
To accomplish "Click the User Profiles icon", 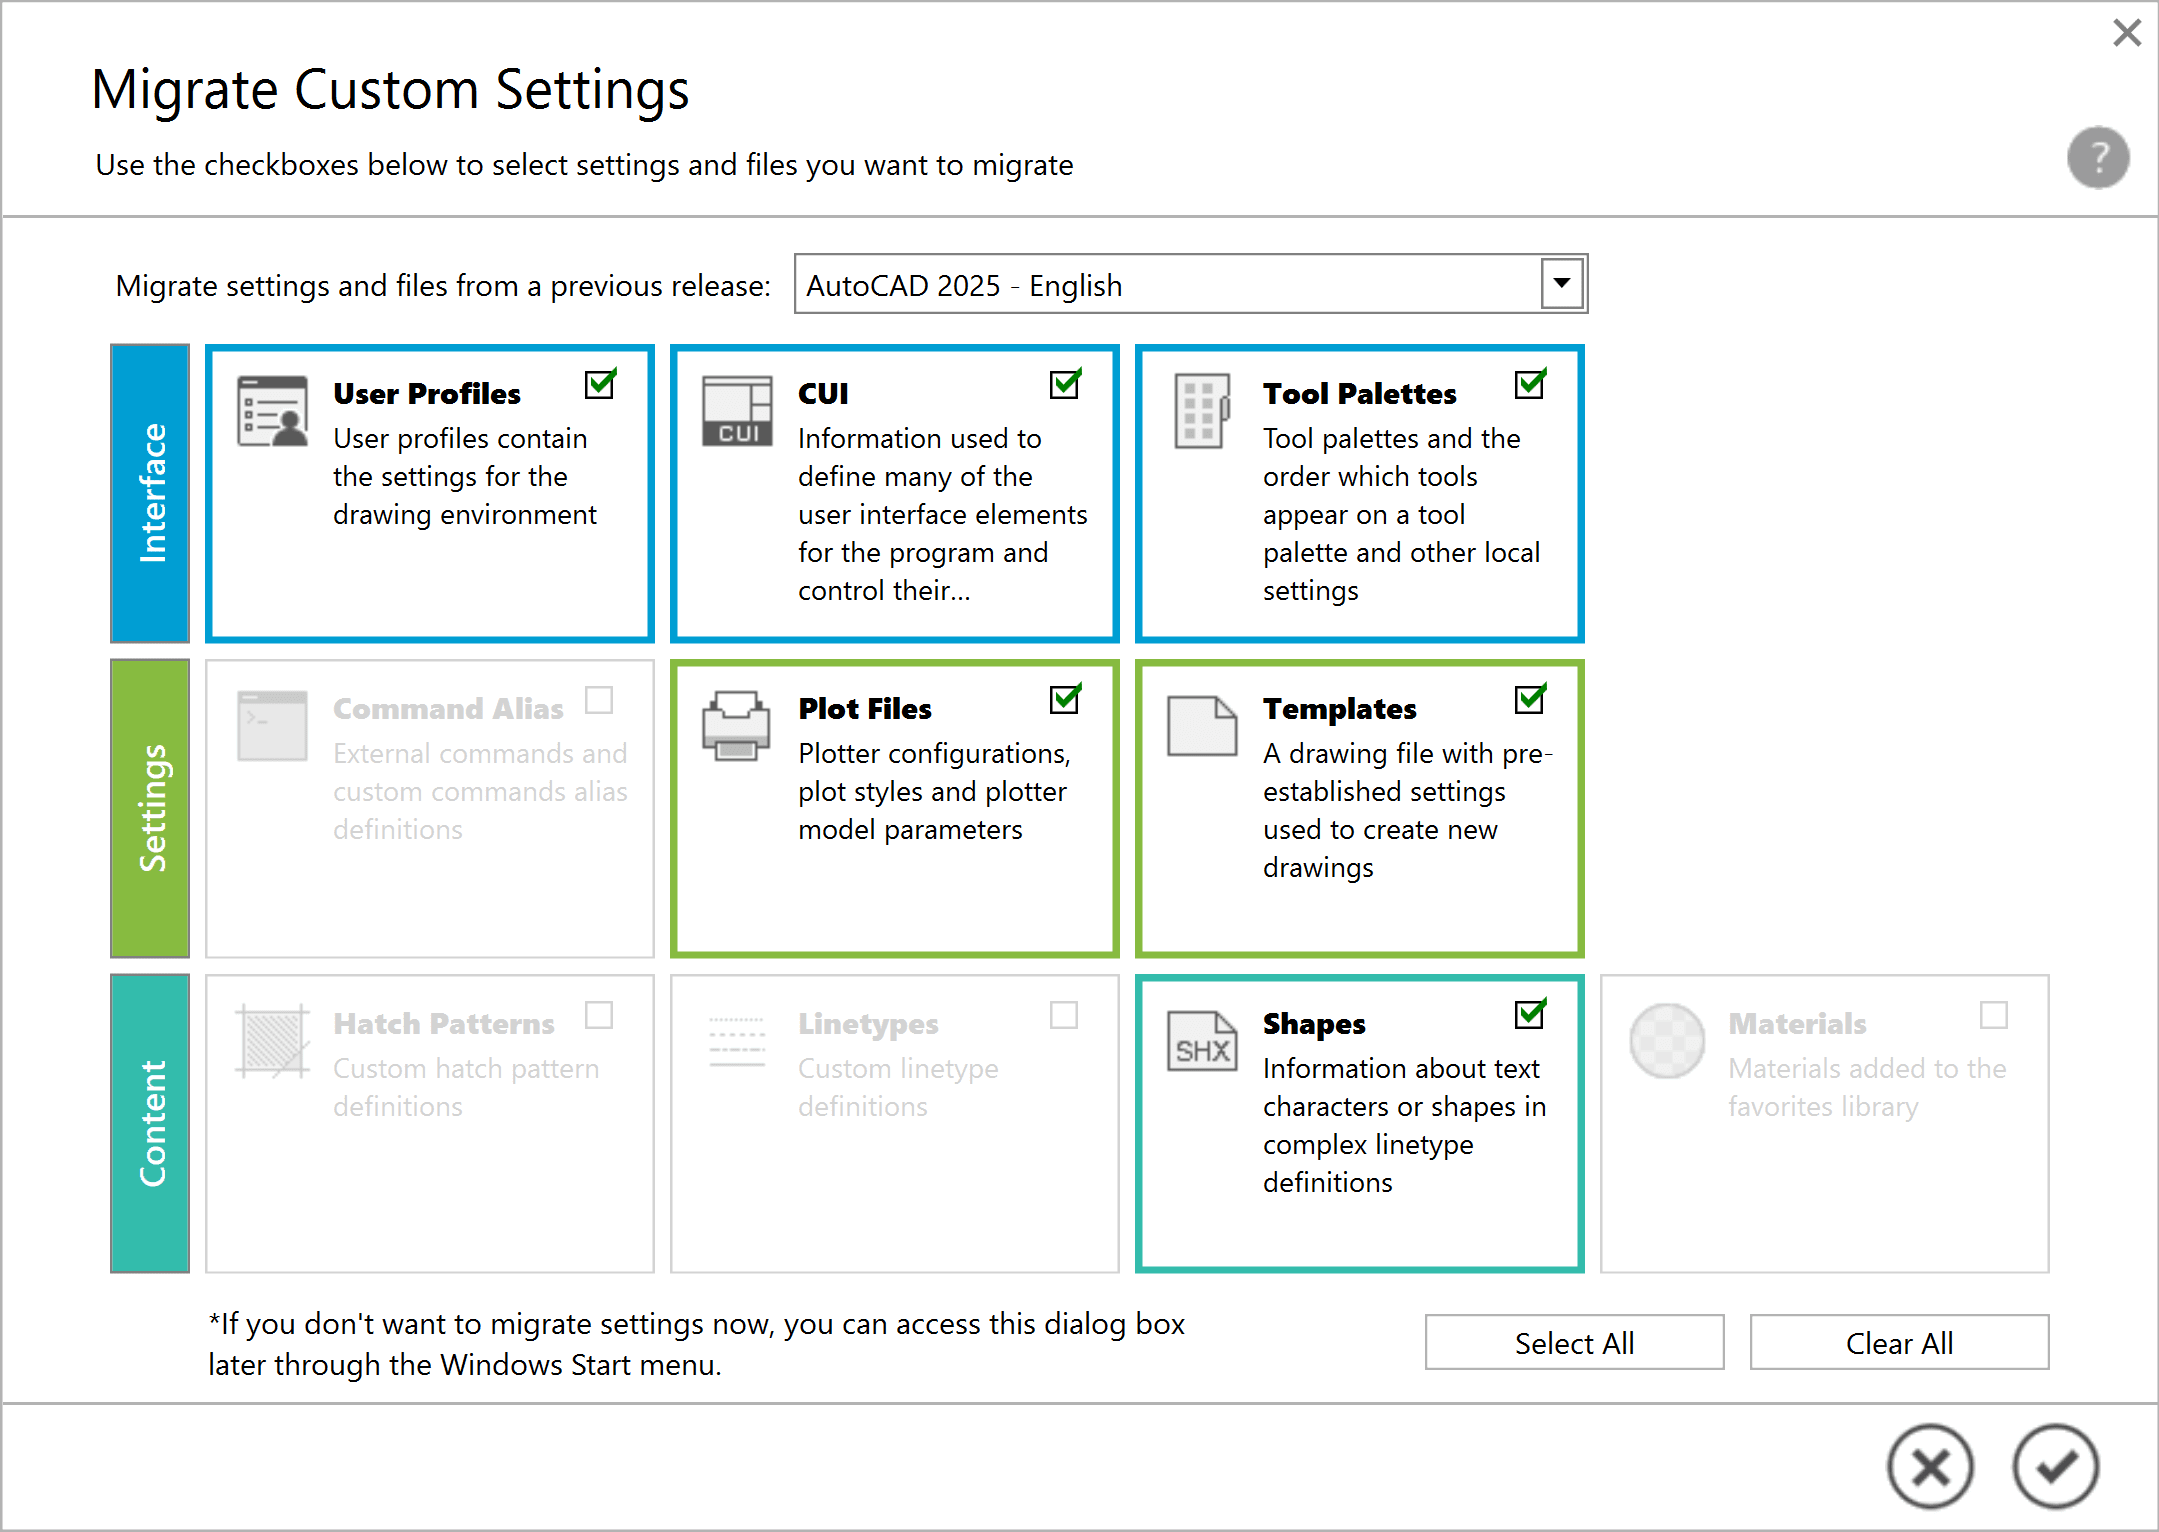I will (272, 411).
